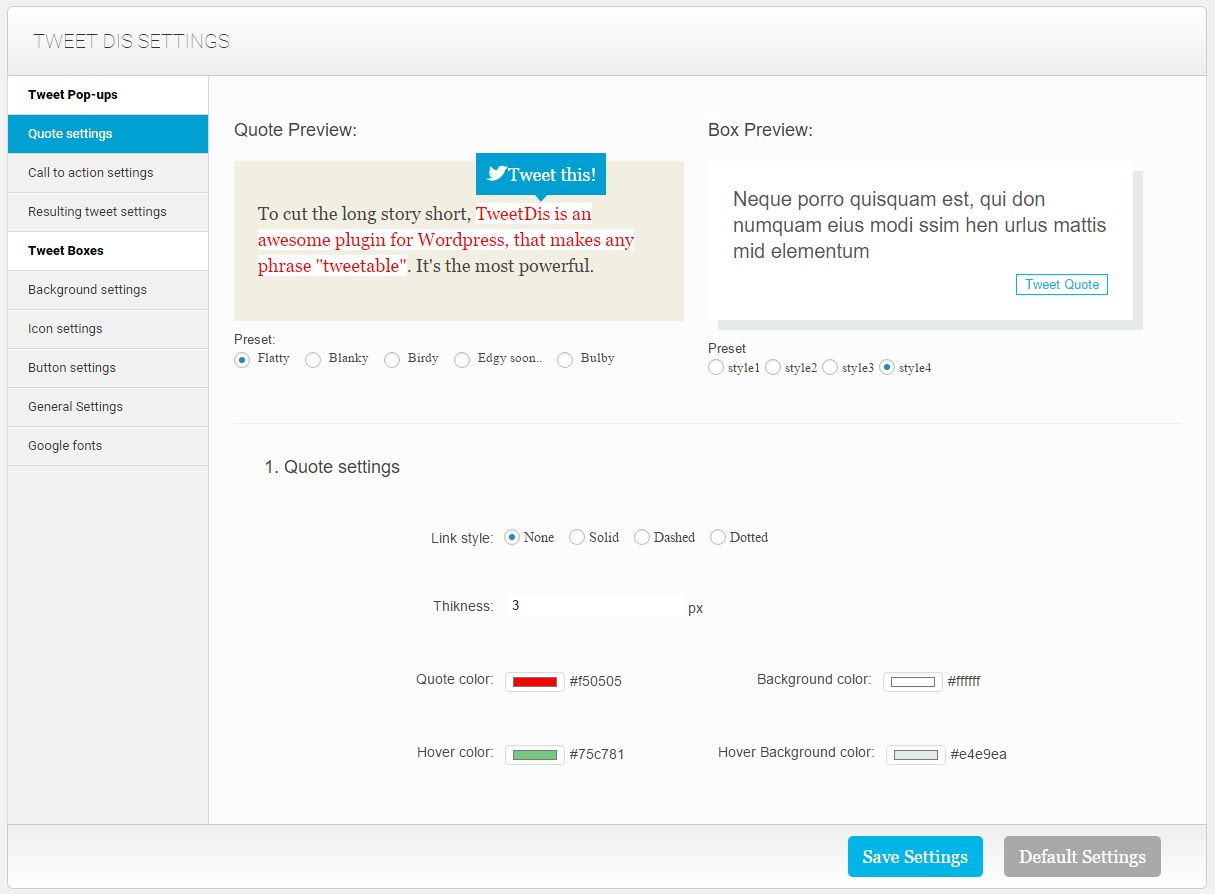Set link style to None
Screen dimensions: 1215x894
pyautogui.click(x=512, y=537)
